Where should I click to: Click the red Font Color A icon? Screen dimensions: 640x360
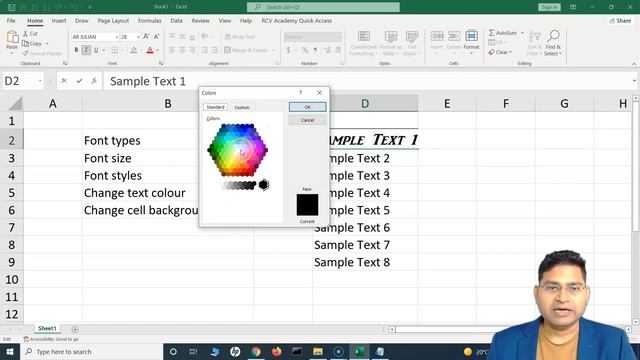click(150, 50)
